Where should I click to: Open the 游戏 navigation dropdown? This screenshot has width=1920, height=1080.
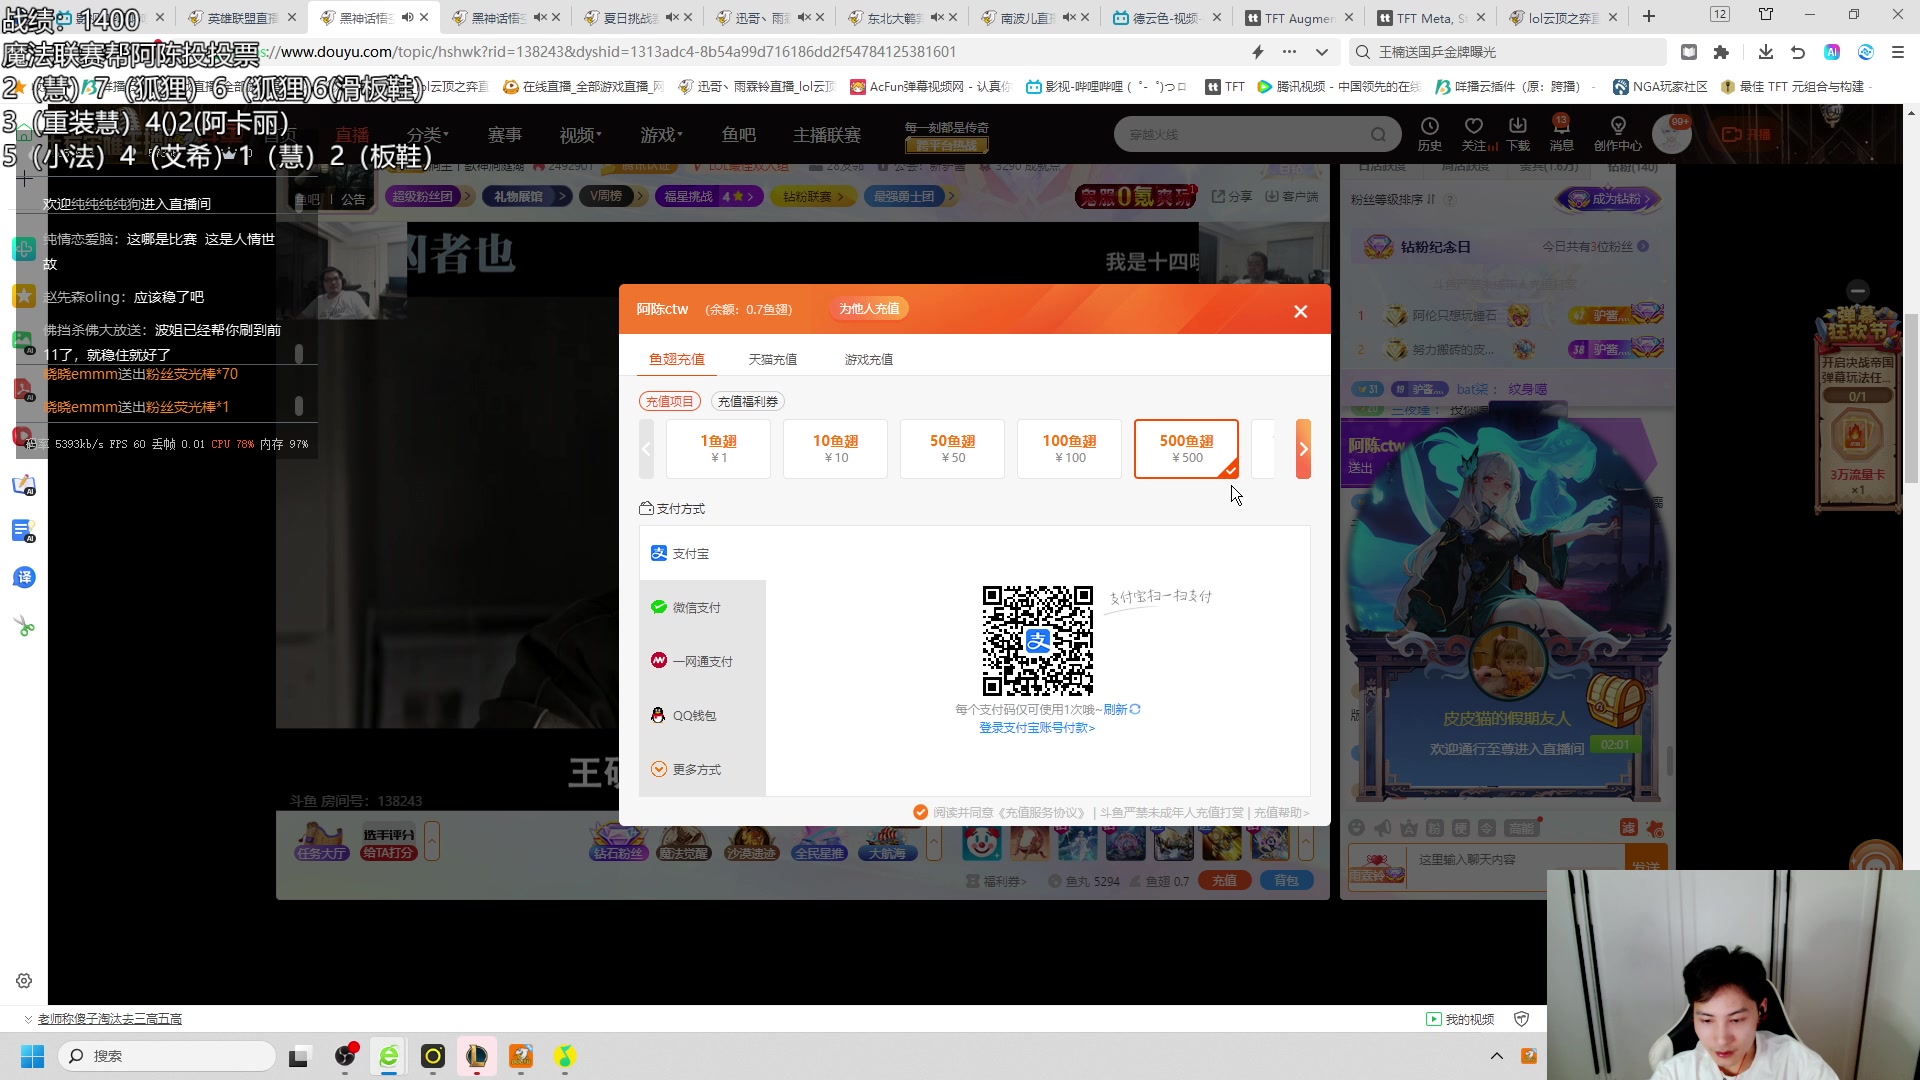pyautogui.click(x=661, y=134)
